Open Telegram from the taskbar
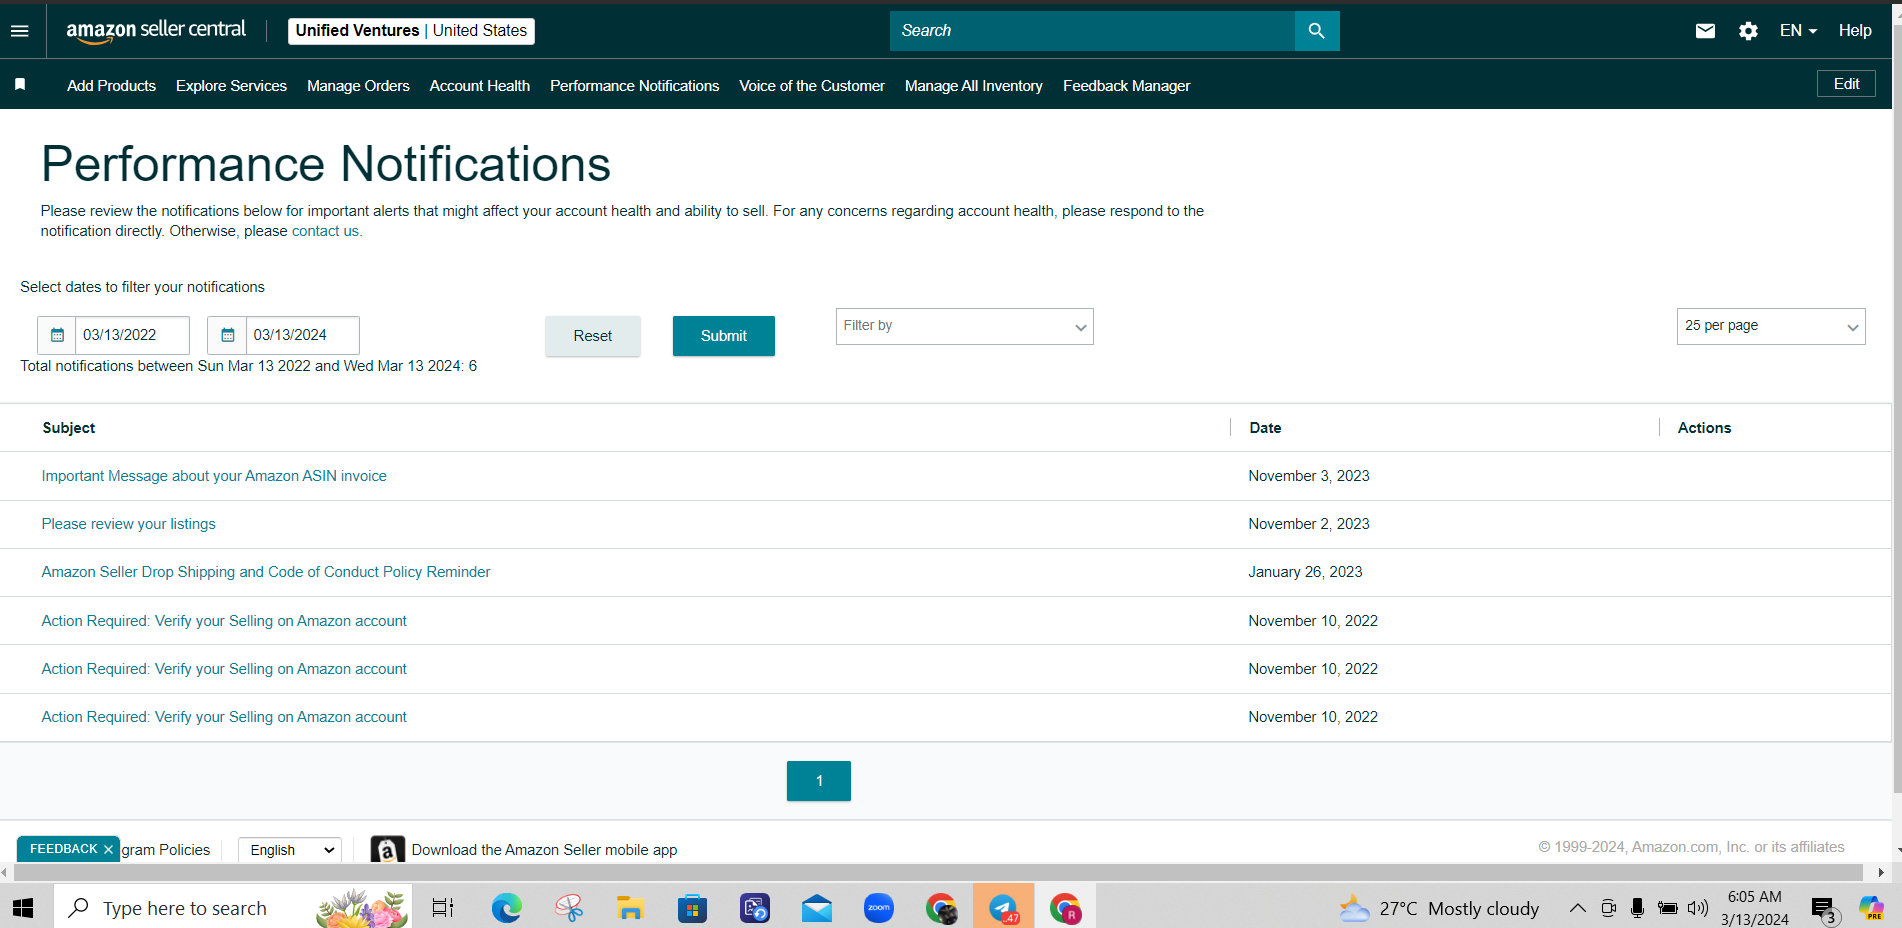This screenshot has width=1902, height=928. point(1003,908)
